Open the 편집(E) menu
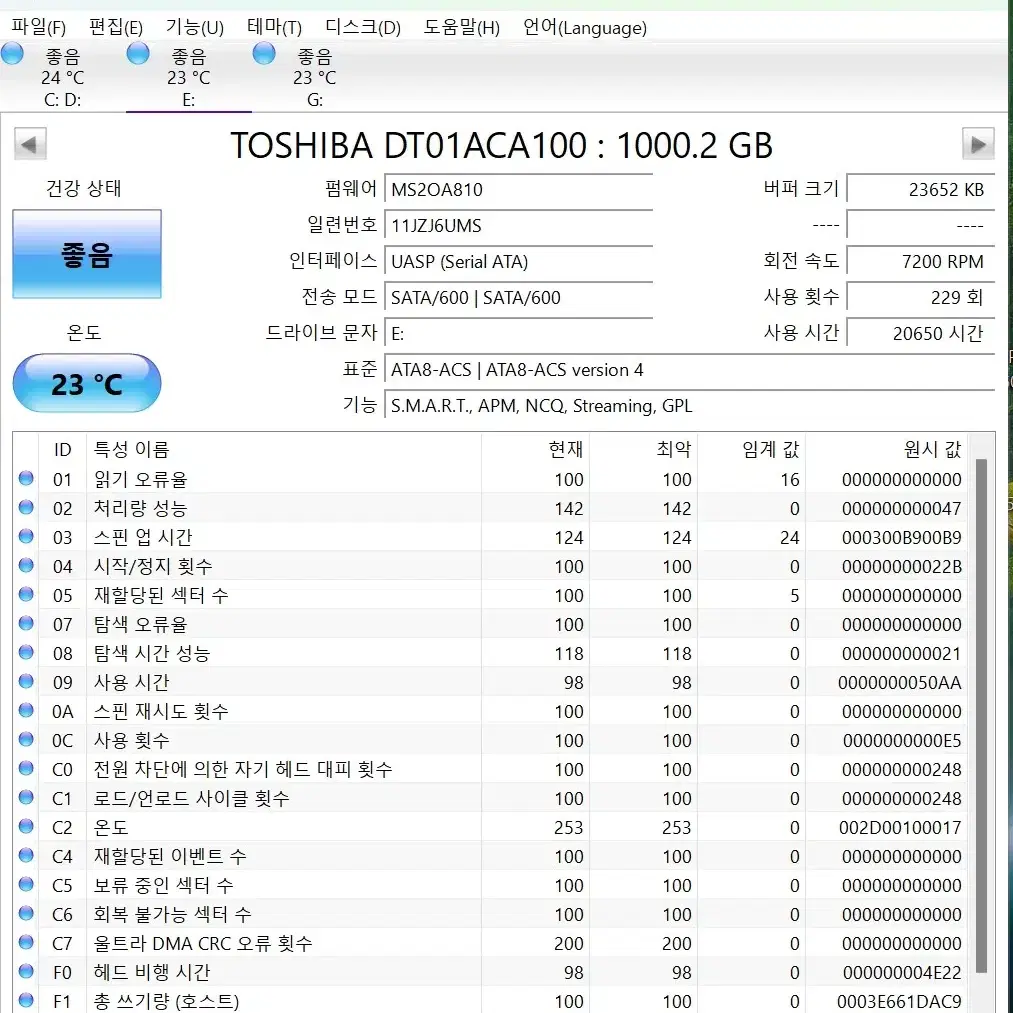1013x1013 pixels. pos(116,27)
